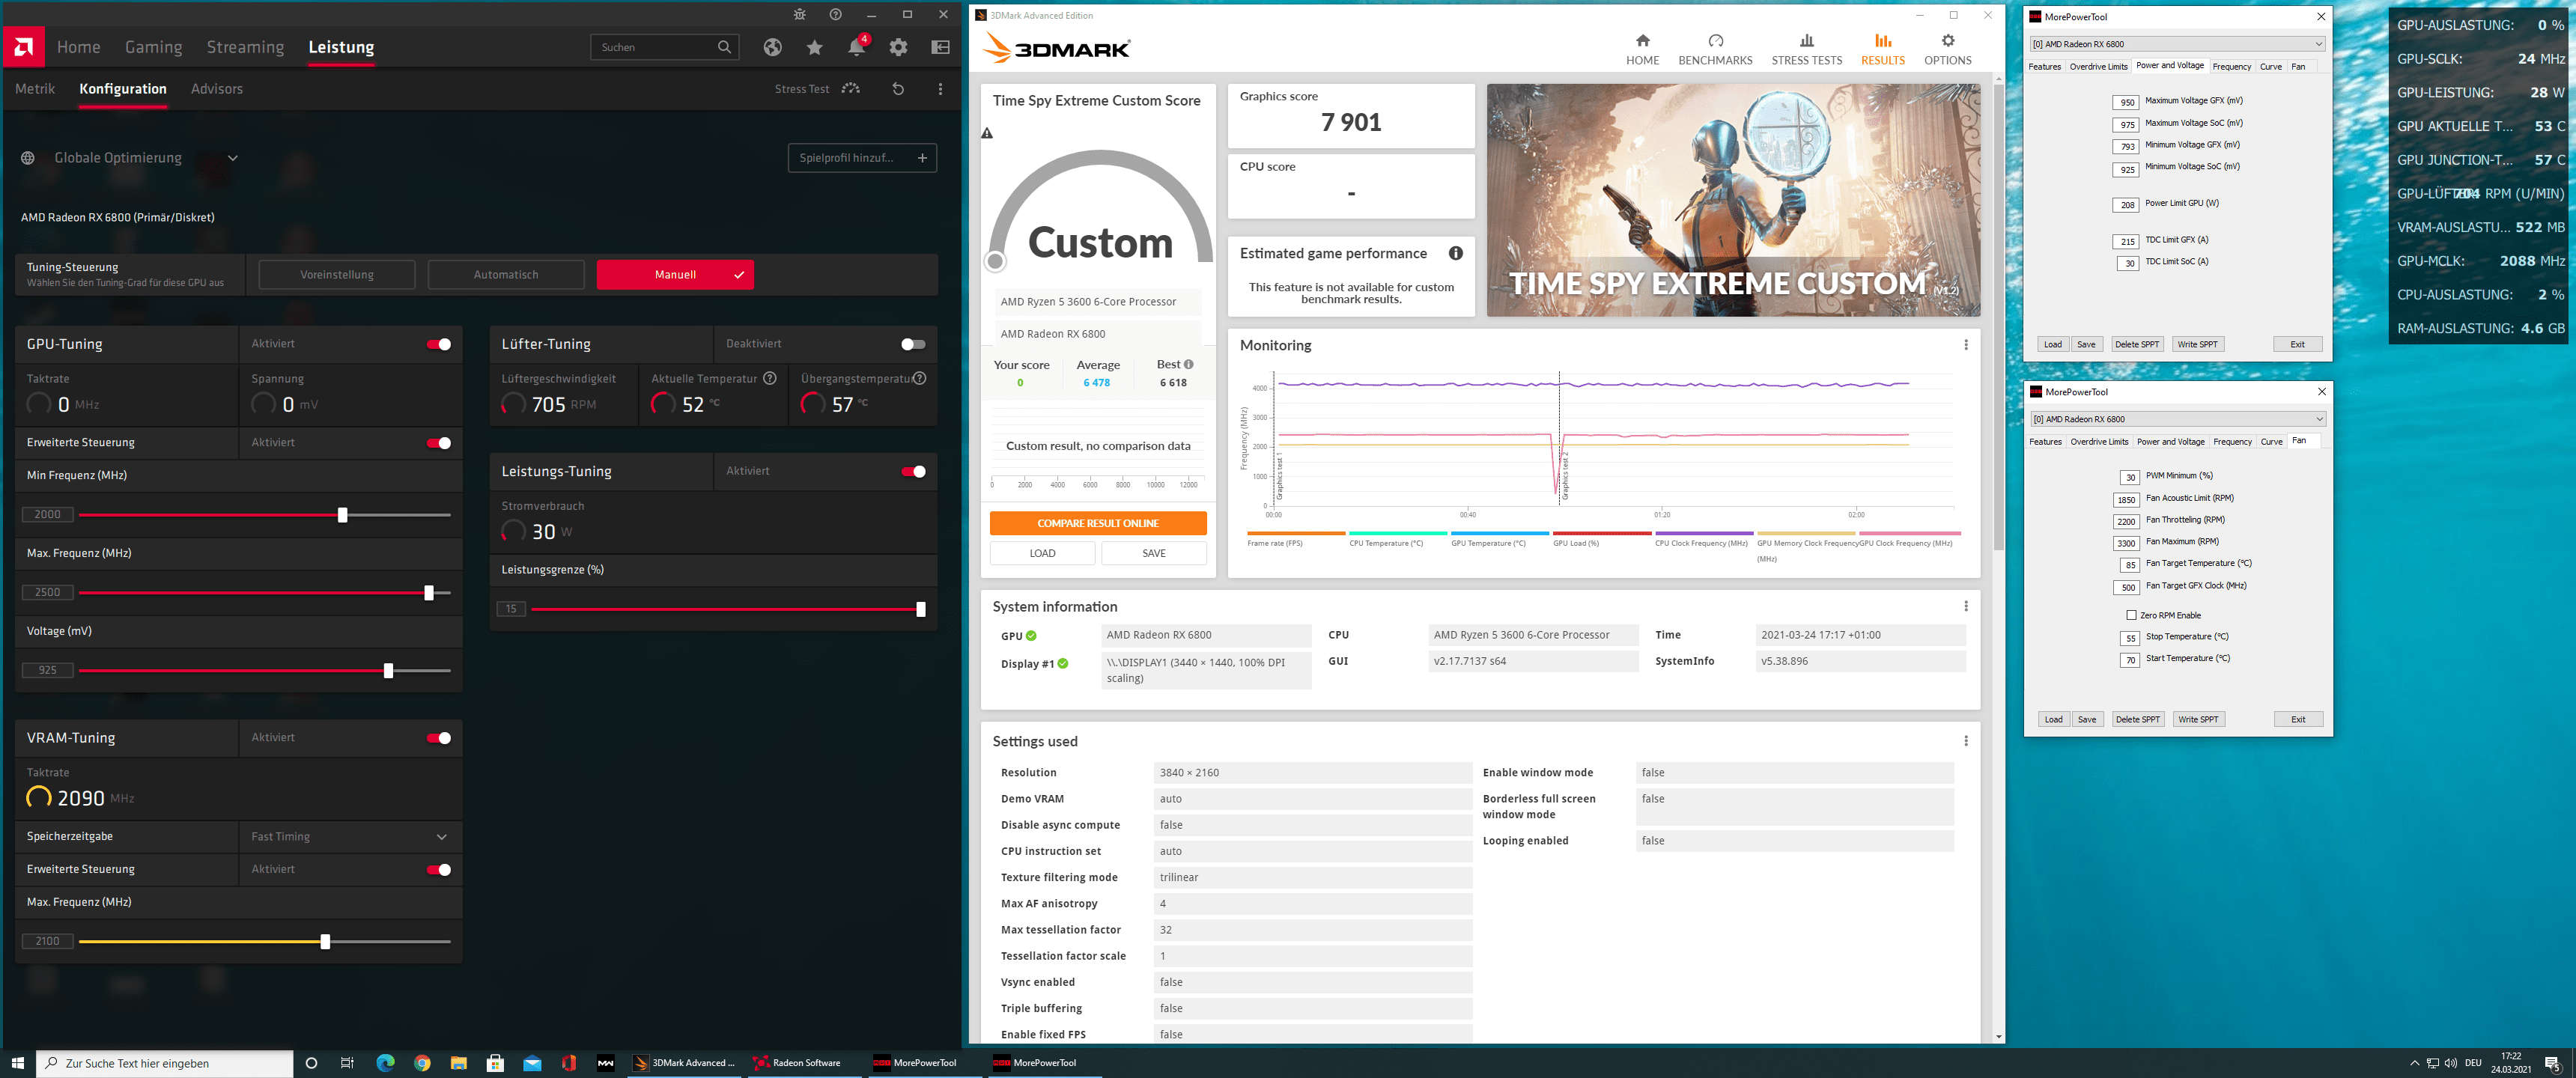The height and width of the screenshot is (1078, 2576).
Task: Click LOAD button in 3DMark
Action: pyautogui.click(x=1042, y=553)
